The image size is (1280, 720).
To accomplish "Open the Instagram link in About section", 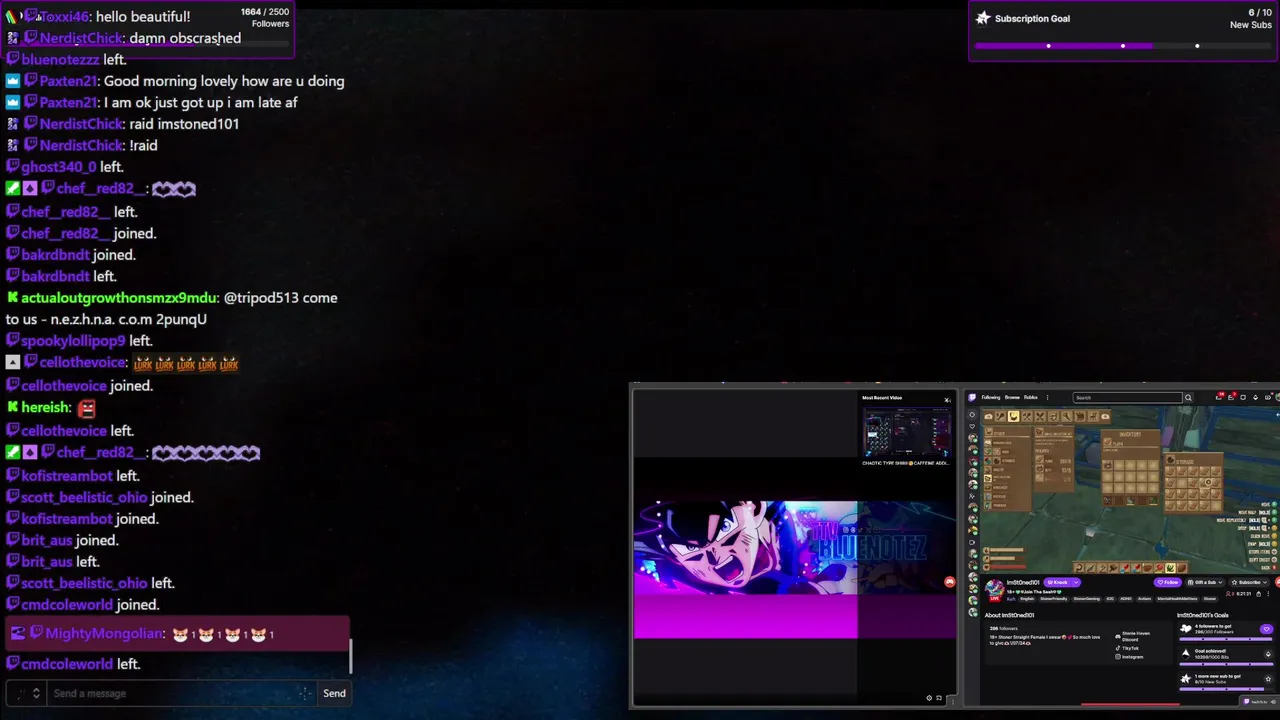I will [x=1129, y=657].
